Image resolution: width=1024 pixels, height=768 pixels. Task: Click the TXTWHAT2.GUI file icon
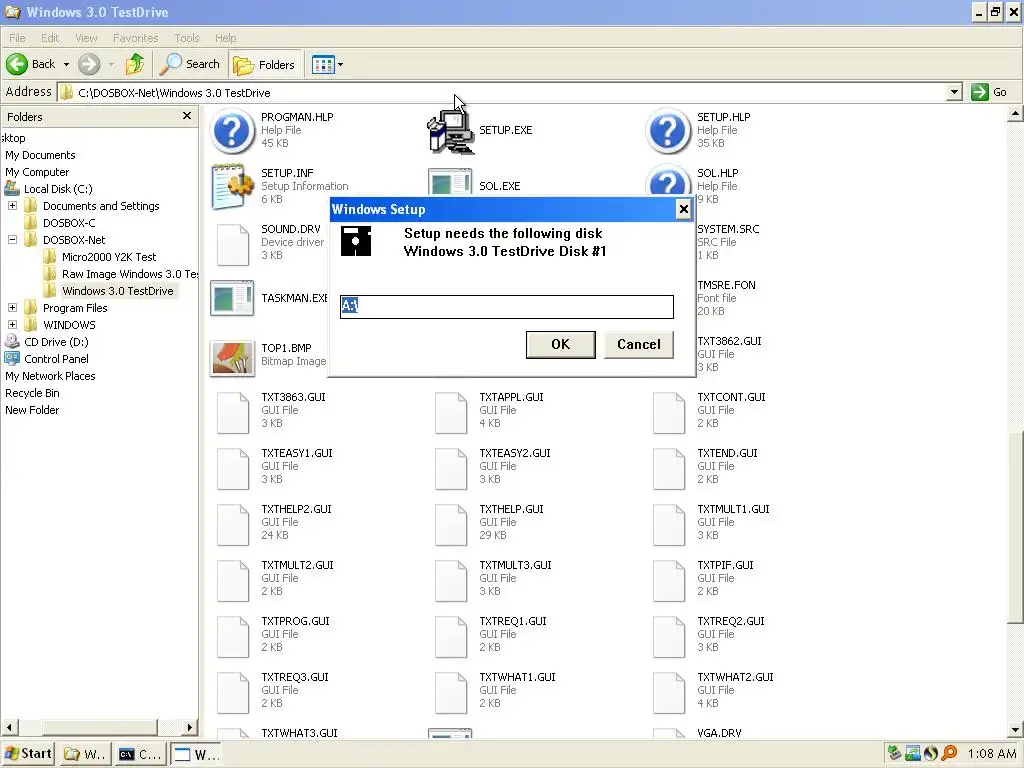669,692
